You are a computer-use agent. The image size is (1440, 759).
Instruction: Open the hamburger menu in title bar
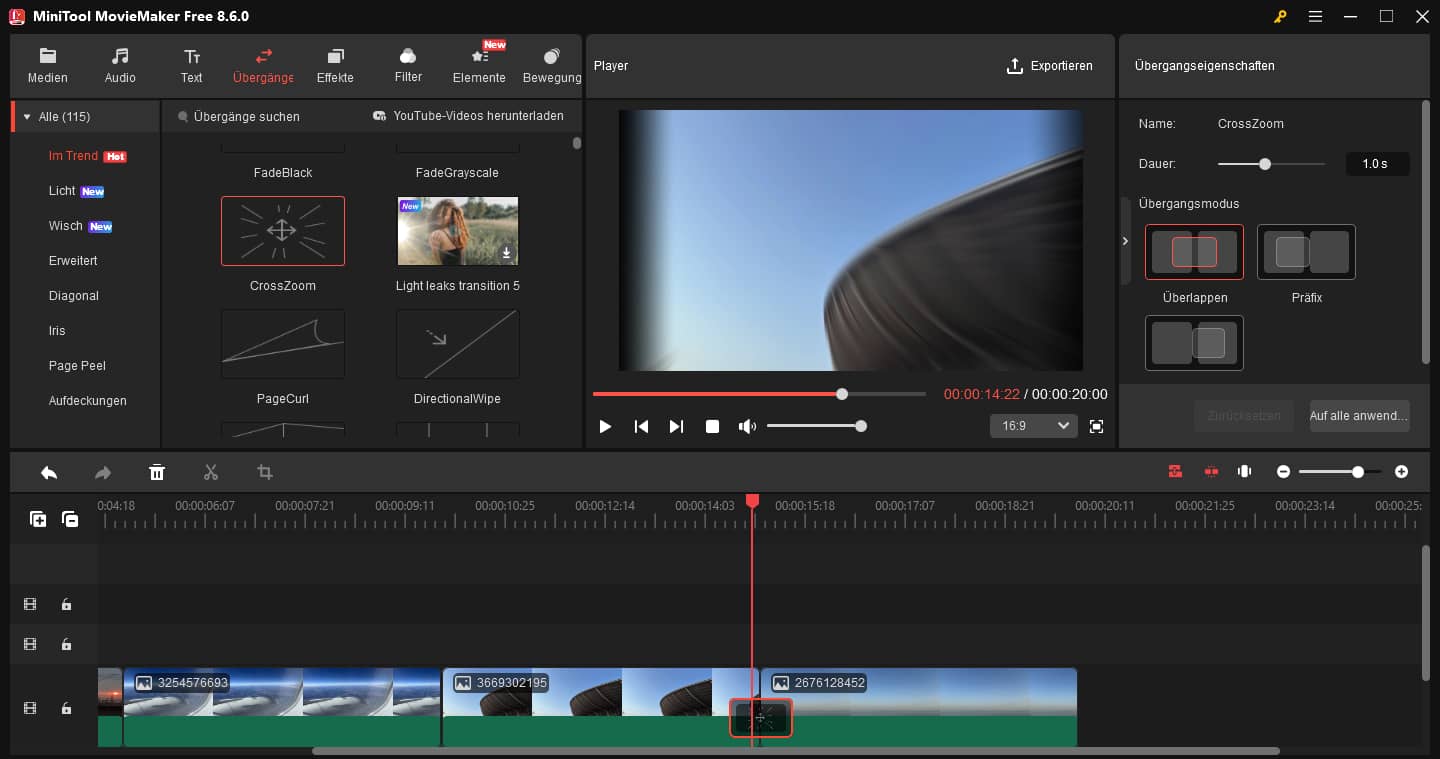[1315, 17]
